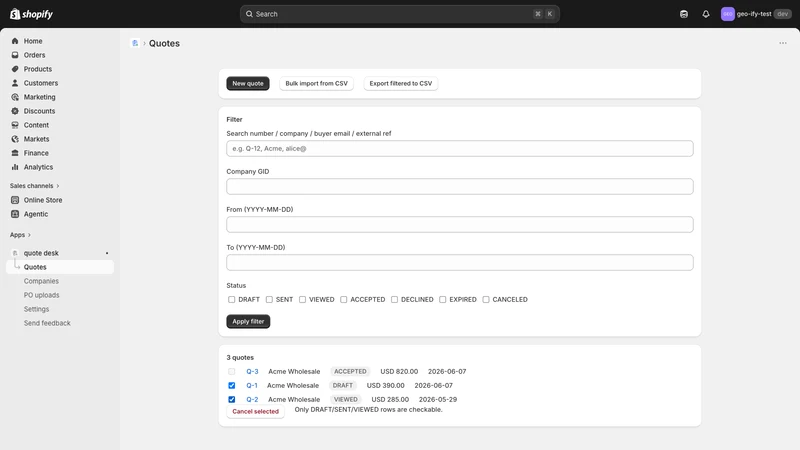This screenshot has width=800, height=450.
Task: Click the pin dot beside quote desk
Action: tap(107, 253)
